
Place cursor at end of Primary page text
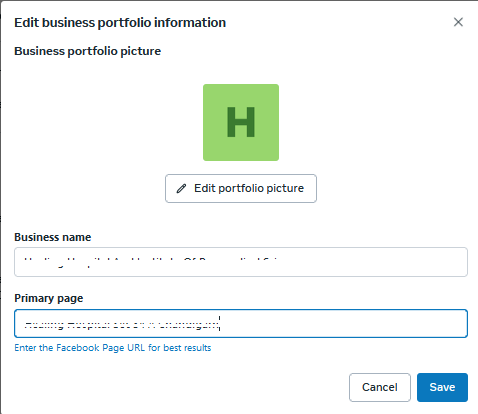click(x=219, y=324)
